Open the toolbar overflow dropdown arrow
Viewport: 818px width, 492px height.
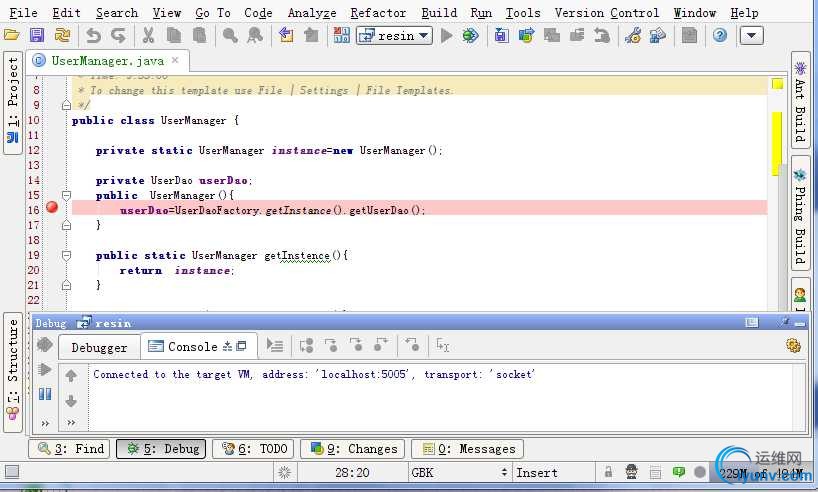(752, 35)
